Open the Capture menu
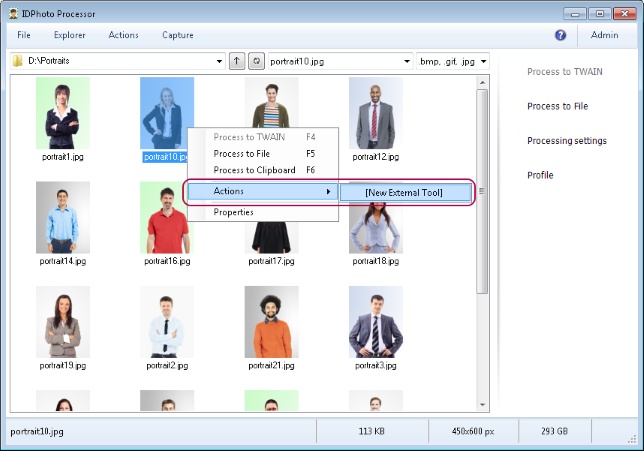The width and height of the screenshot is (644, 451). tap(177, 35)
